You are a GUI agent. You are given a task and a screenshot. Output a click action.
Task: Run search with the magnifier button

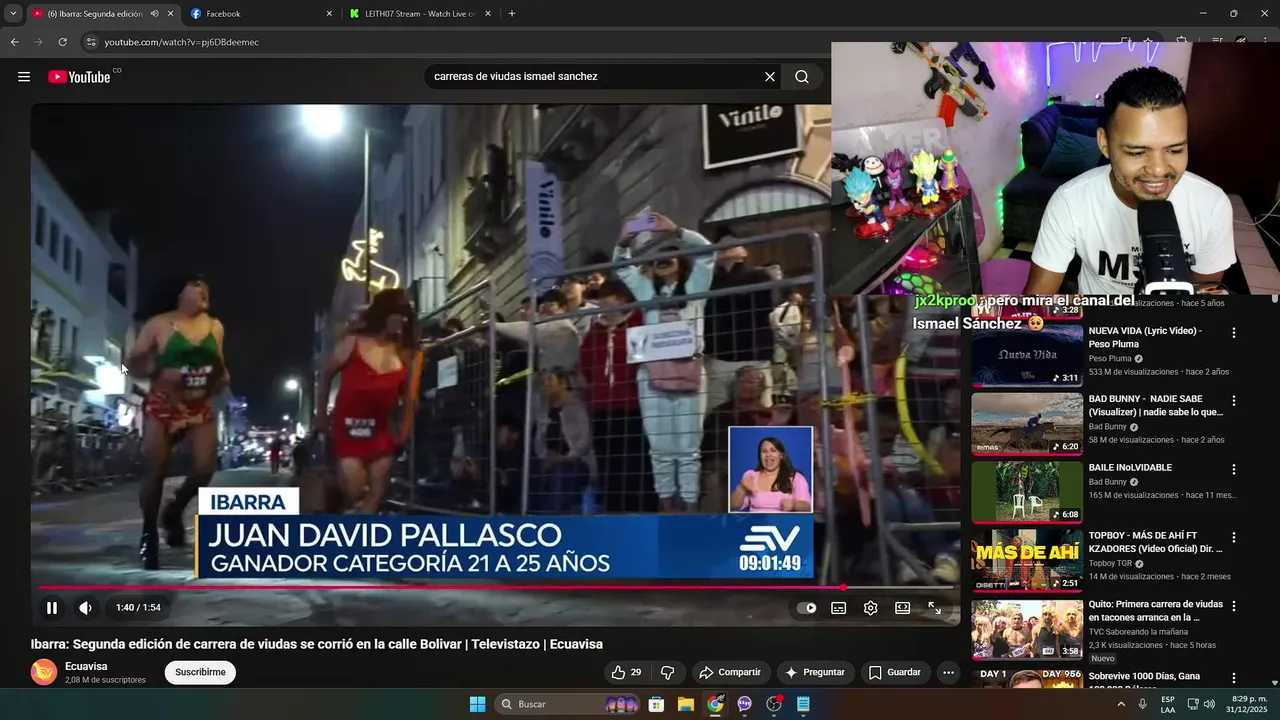[x=802, y=77]
